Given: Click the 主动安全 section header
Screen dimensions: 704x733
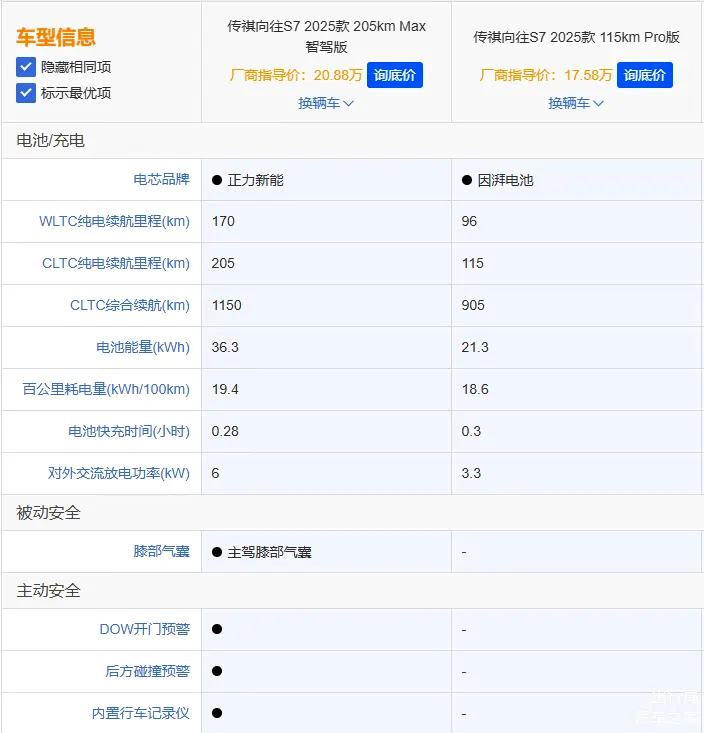Looking at the screenshot, I should 49,591.
